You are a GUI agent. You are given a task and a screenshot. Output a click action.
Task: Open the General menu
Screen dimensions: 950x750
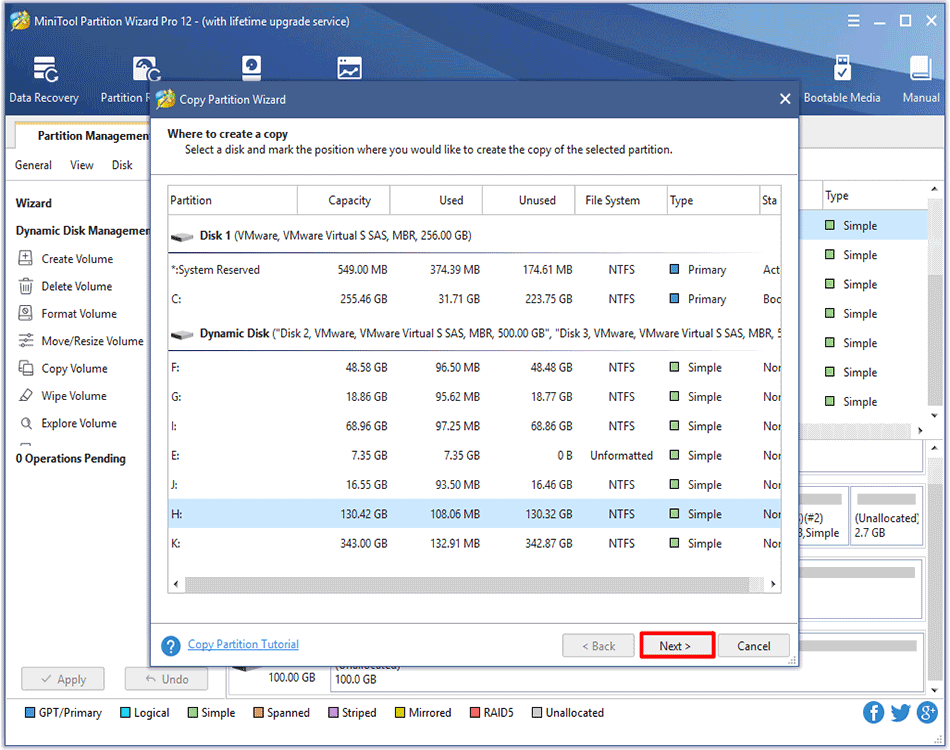click(34, 165)
